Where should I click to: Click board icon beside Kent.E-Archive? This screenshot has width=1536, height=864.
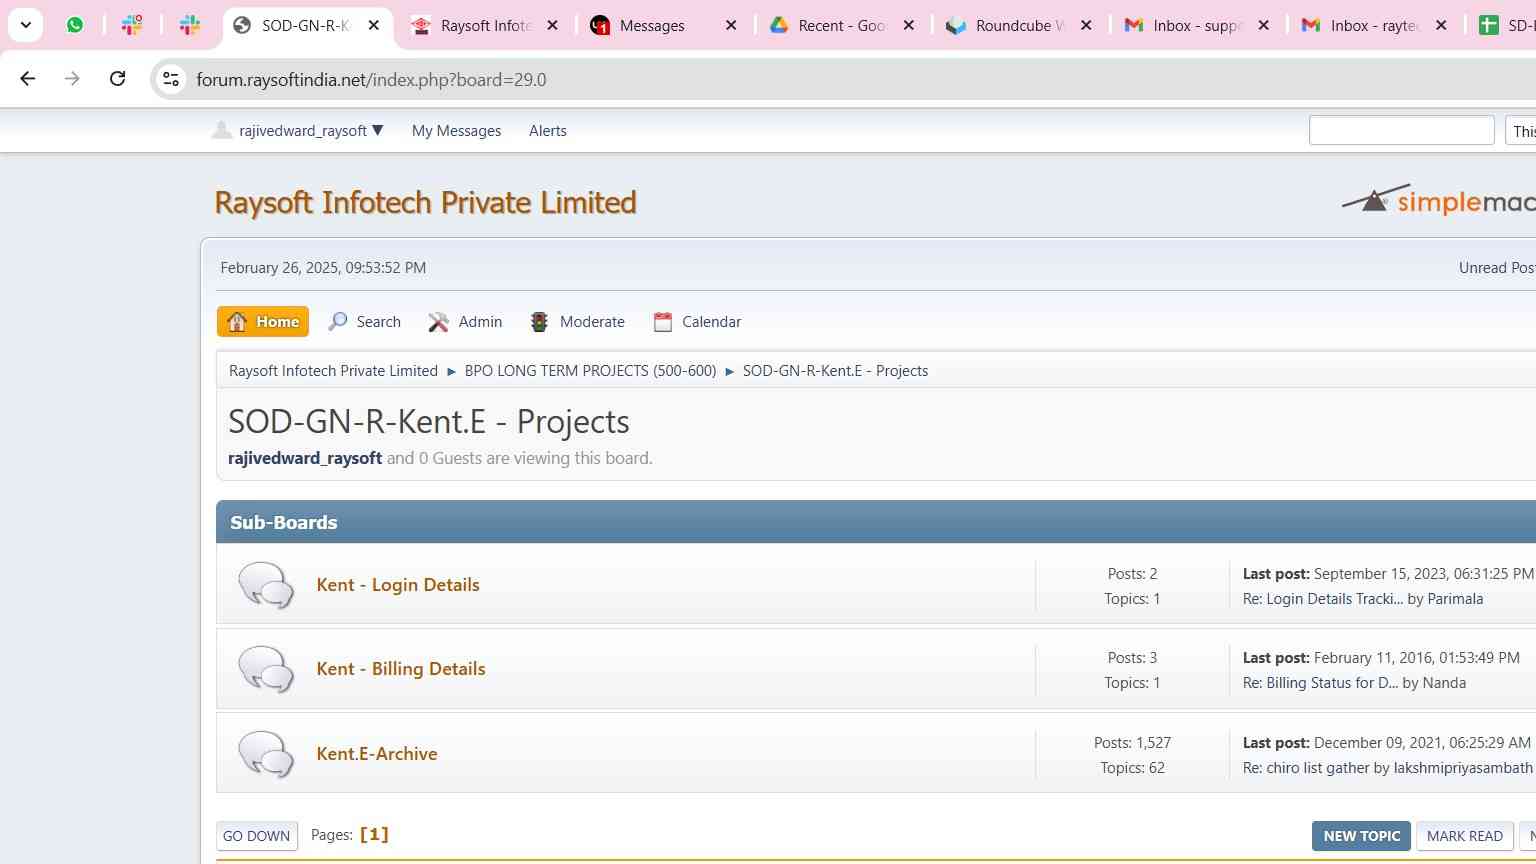266,754
